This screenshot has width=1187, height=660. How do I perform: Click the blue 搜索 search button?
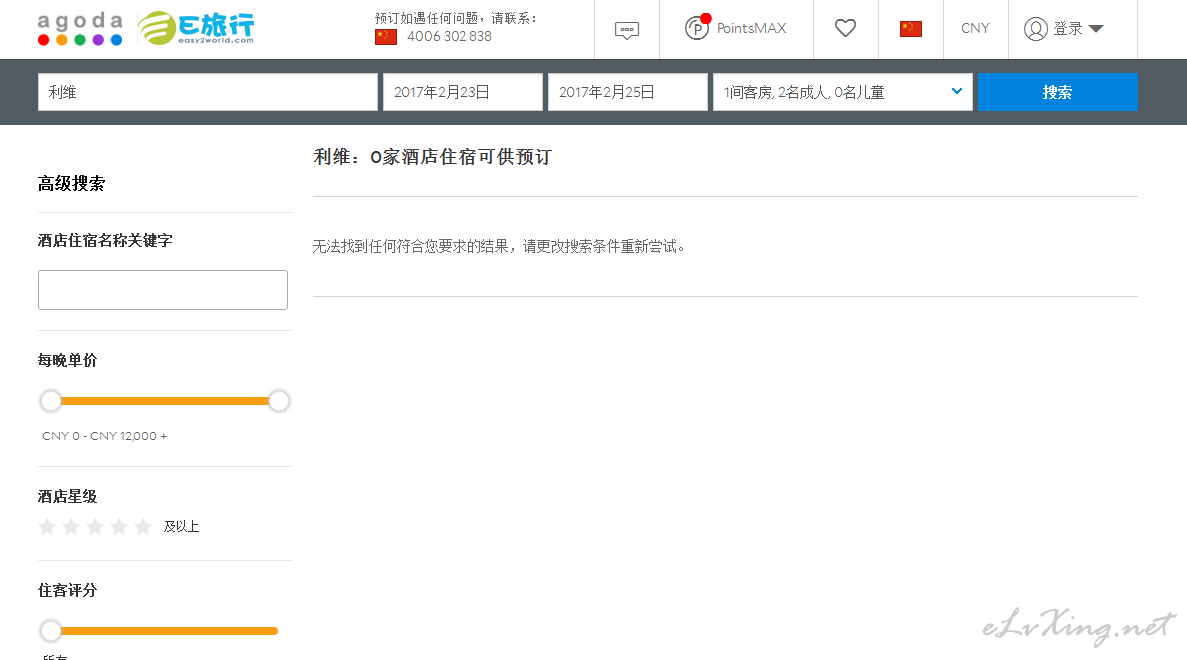tap(1057, 92)
